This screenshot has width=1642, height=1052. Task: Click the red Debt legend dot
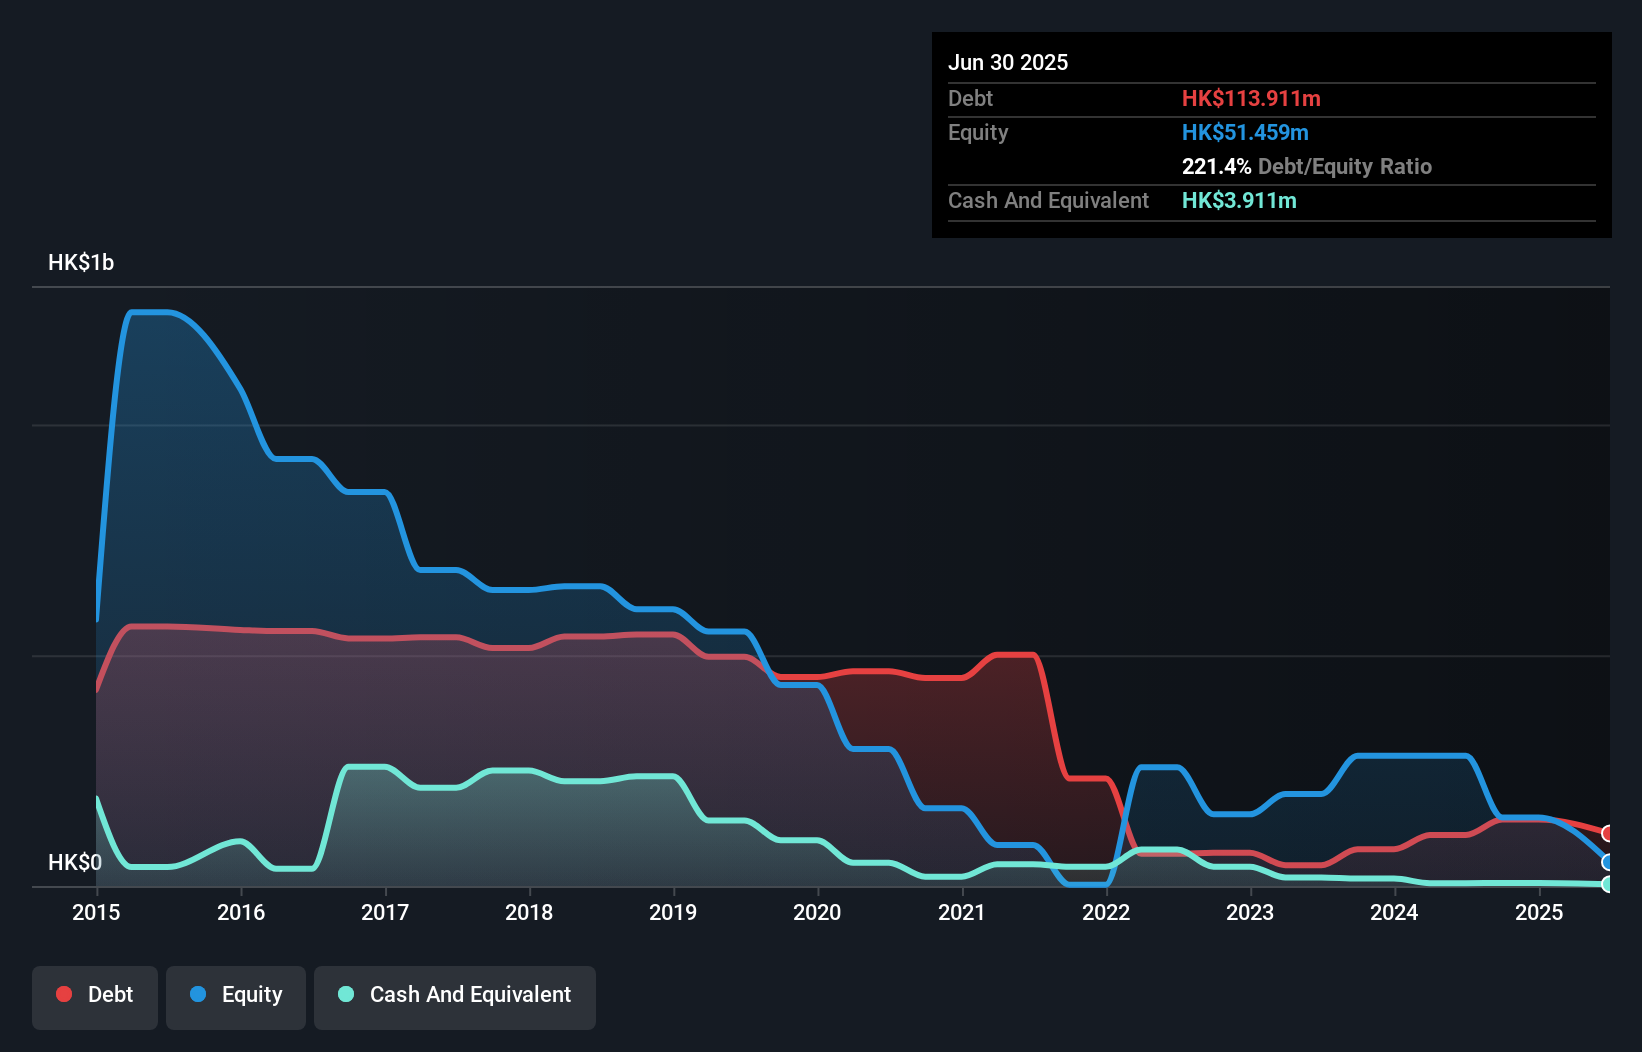[x=64, y=994]
